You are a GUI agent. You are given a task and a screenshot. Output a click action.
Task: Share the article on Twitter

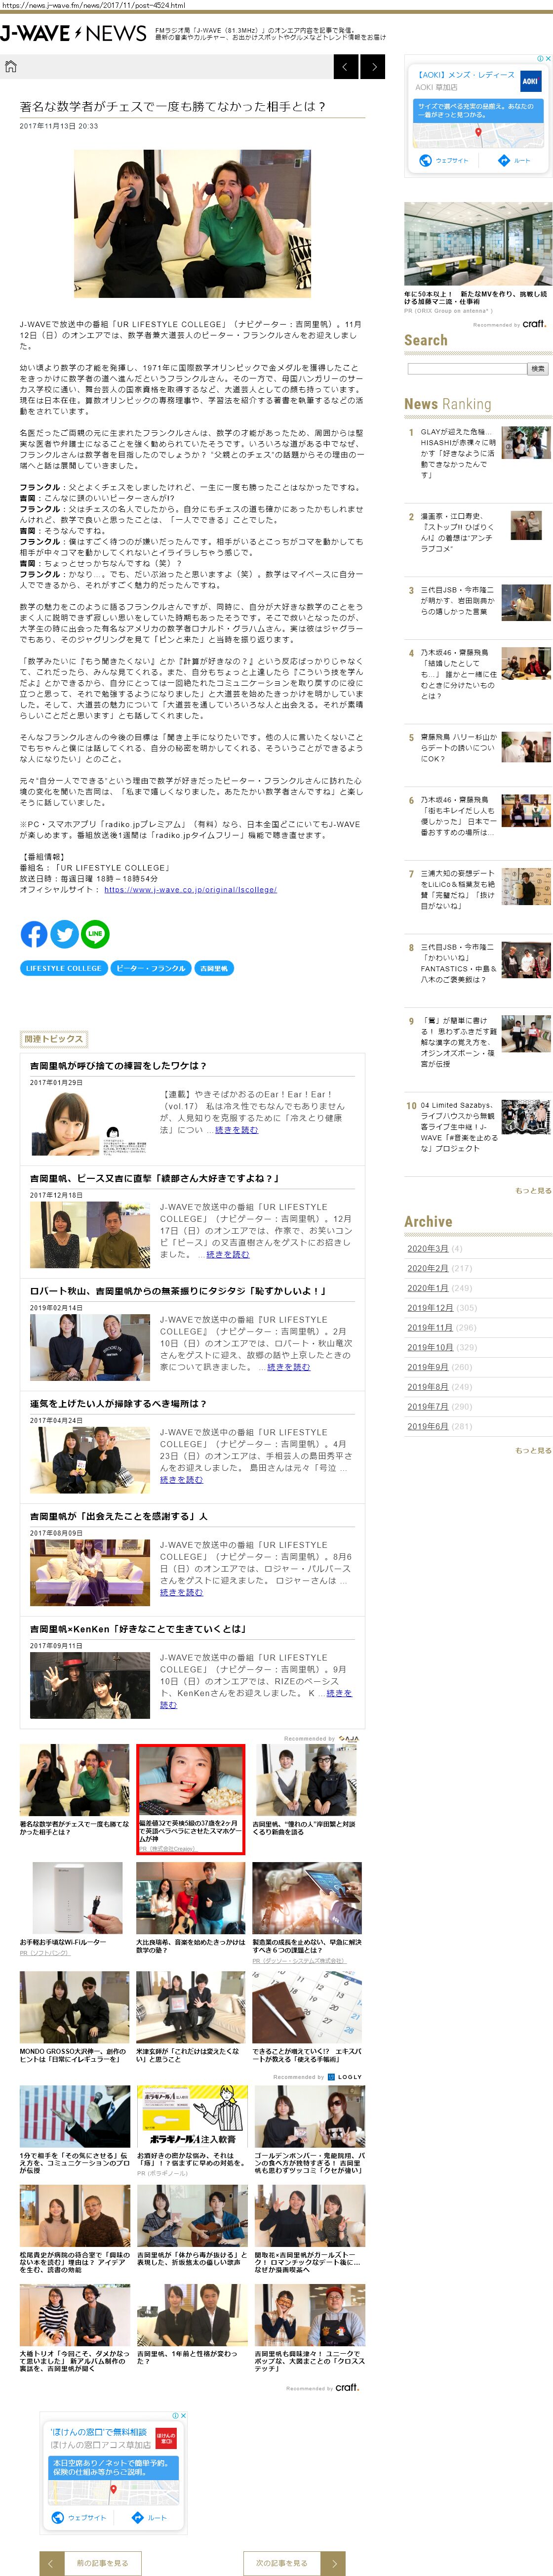[x=64, y=933]
